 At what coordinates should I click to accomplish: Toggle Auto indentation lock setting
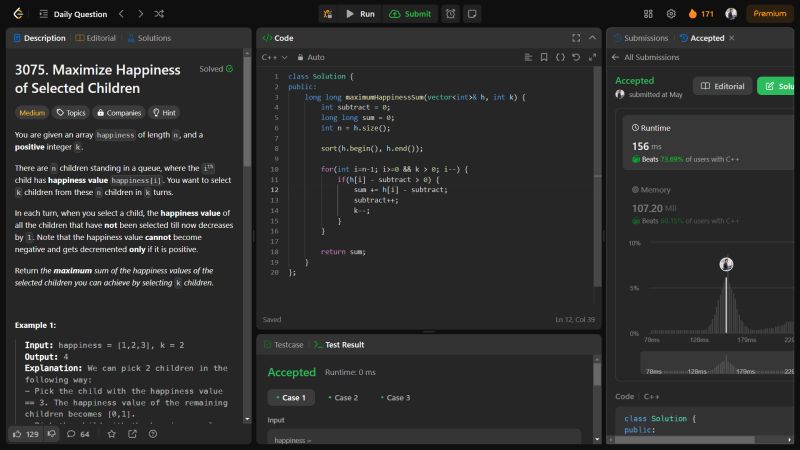pyautogui.click(x=311, y=57)
